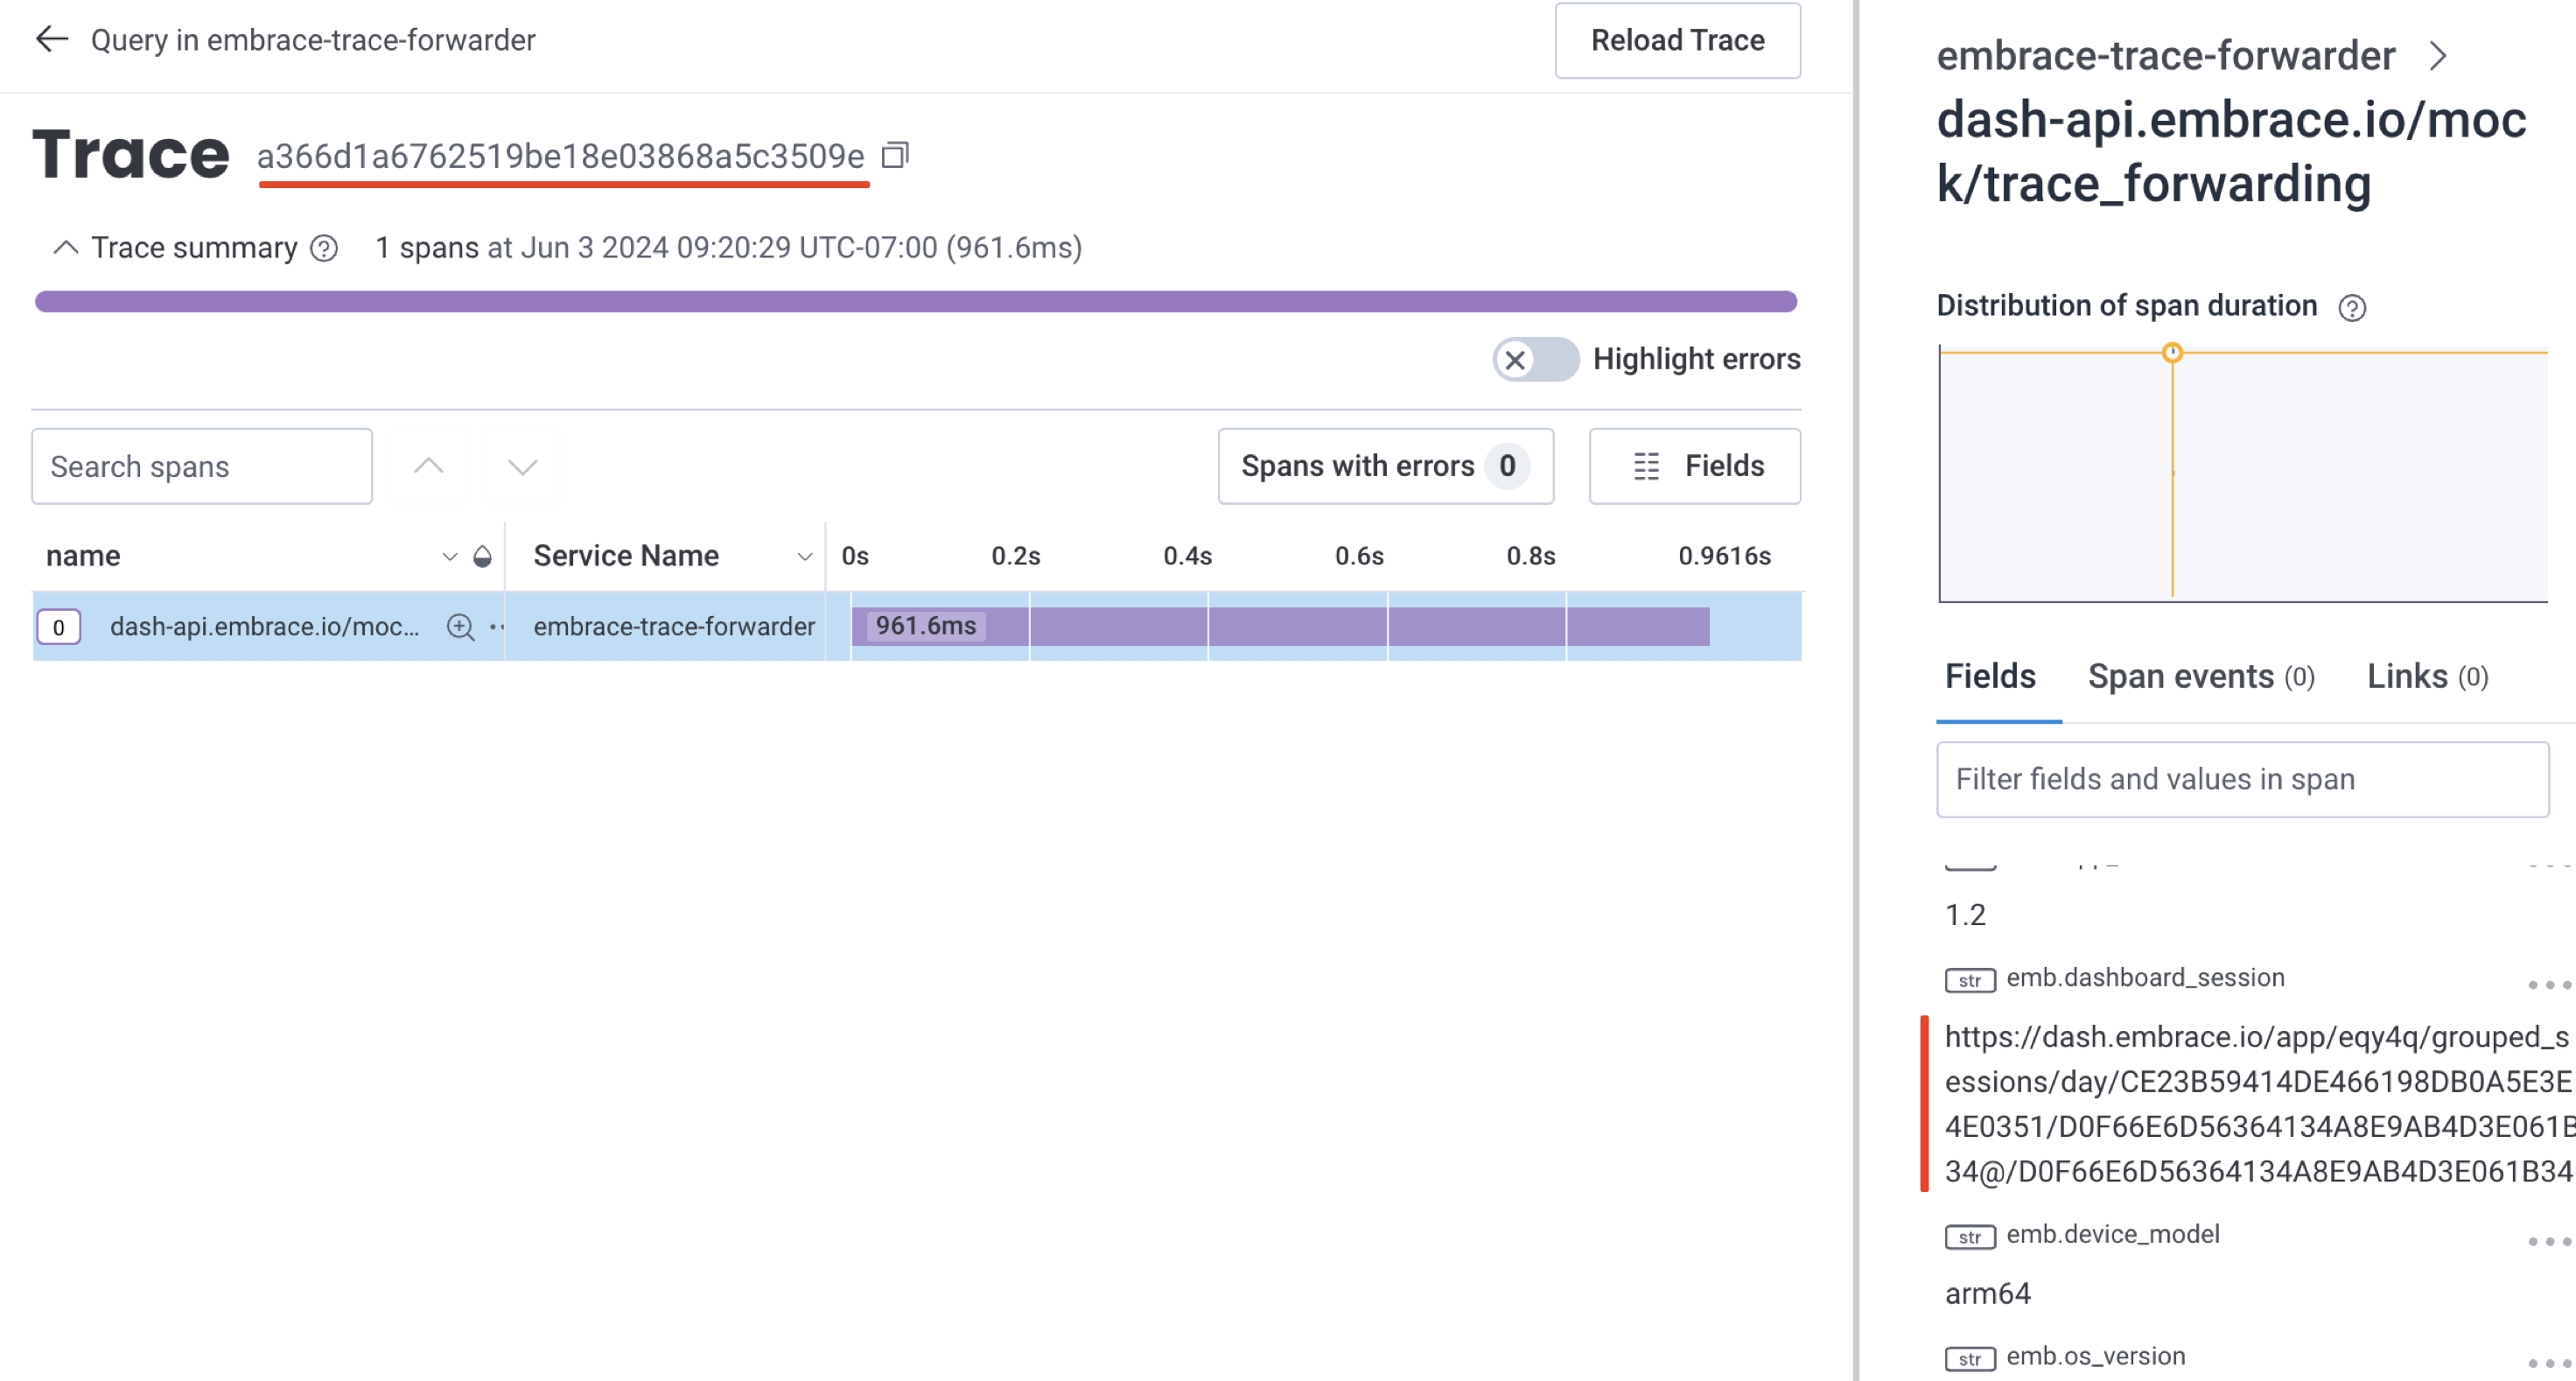This screenshot has width=2576, height=1381.
Task: Click the span title dash-api.embrace.io/mock/trace_forwarding
Action: tap(2231, 151)
